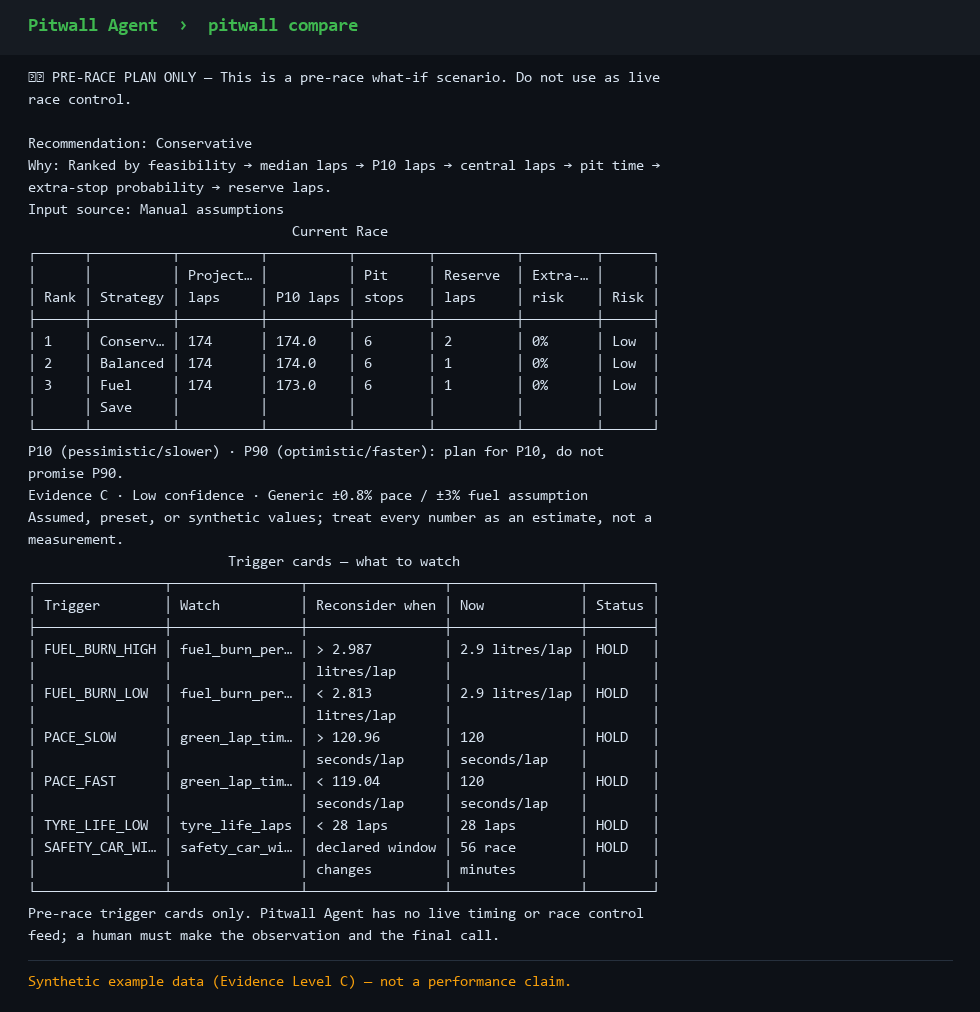Click the 'Pitwall Agent' header title

tap(92, 25)
